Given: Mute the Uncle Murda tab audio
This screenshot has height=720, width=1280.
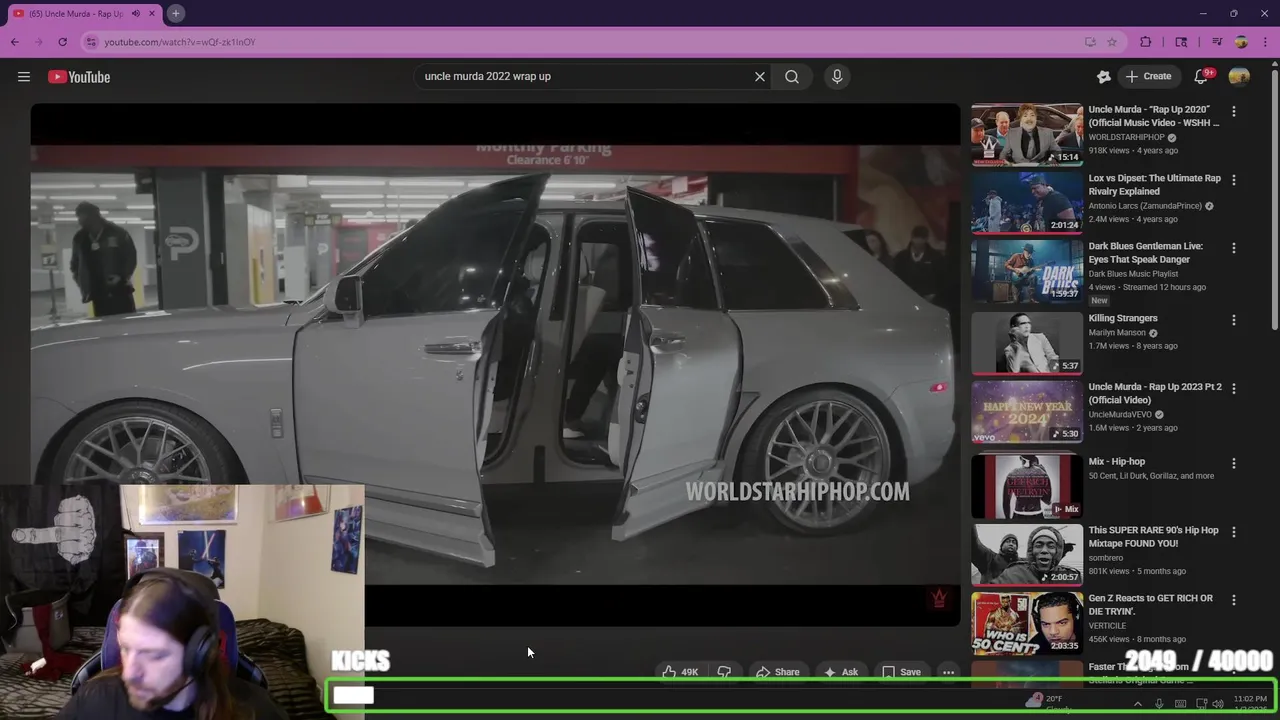Looking at the screenshot, I should click(135, 14).
